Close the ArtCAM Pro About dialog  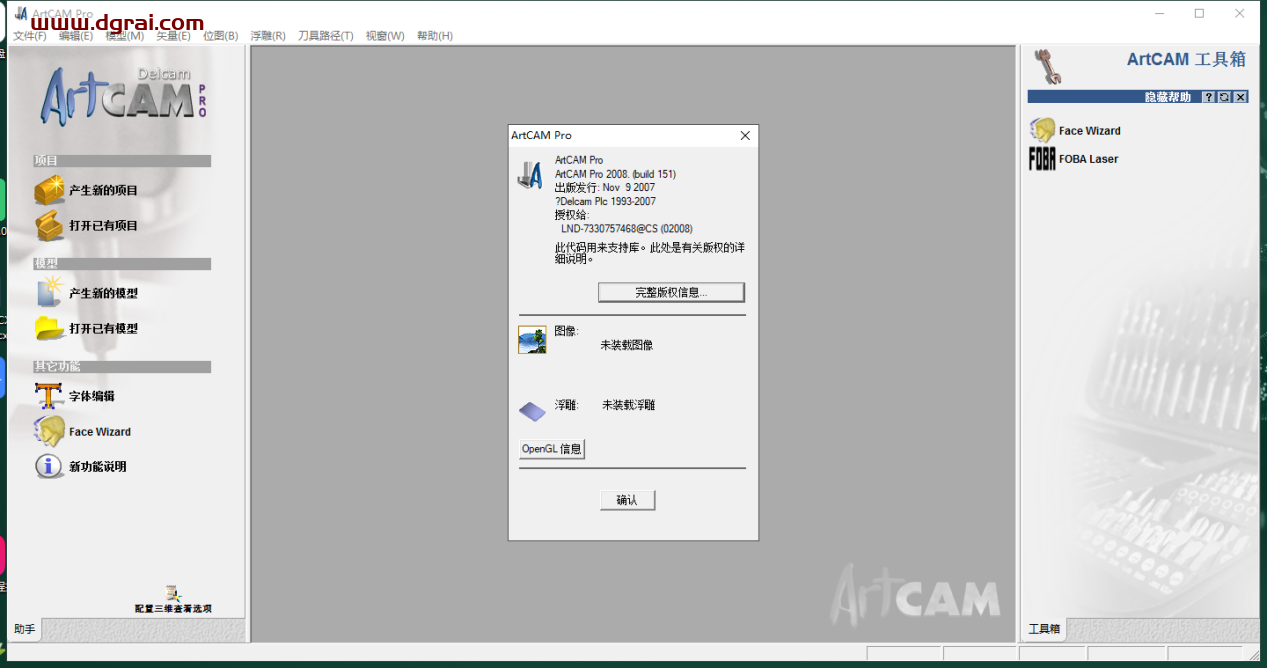tap(745, 135)
